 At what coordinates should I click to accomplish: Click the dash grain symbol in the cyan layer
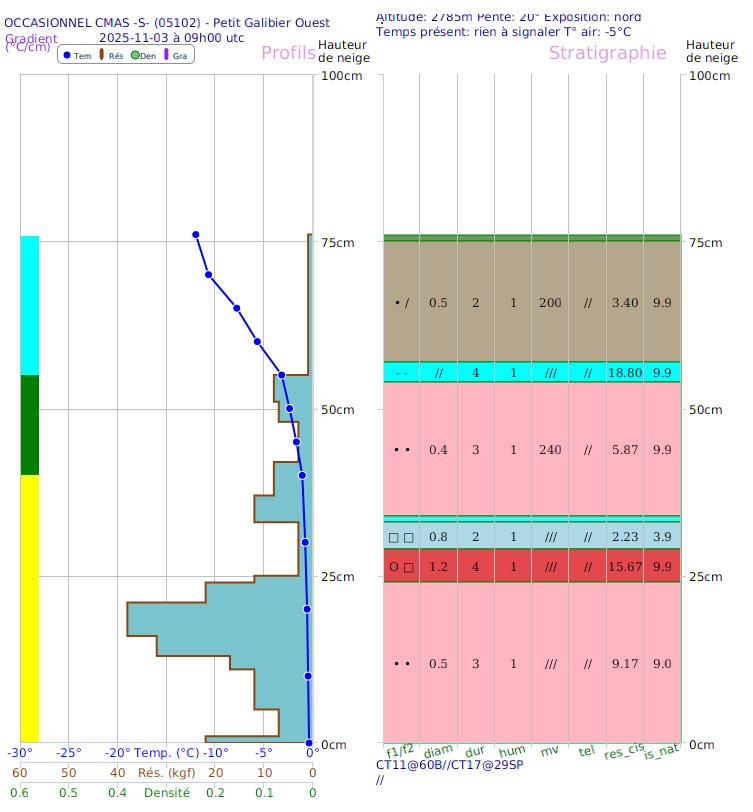click(401, 373)
